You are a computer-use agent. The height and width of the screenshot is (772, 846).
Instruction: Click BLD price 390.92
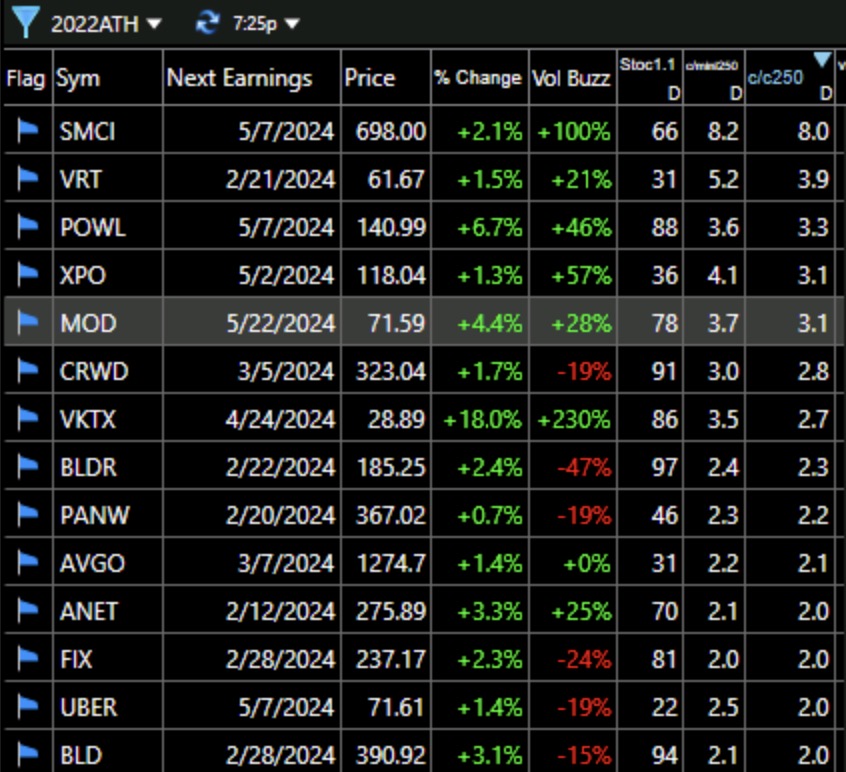coord(391,755)
